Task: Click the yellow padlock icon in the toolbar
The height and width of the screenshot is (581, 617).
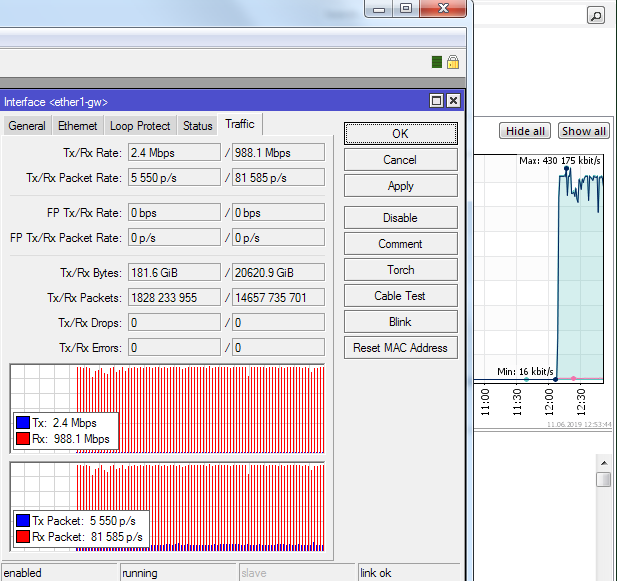Action: click(453, 62)
